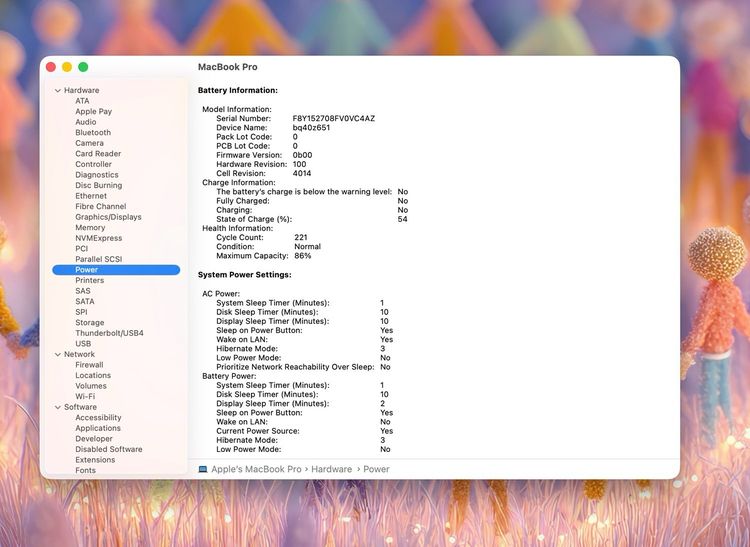Click Power in the path bar
The image size is (750, 547).
[x=376, y=469]
